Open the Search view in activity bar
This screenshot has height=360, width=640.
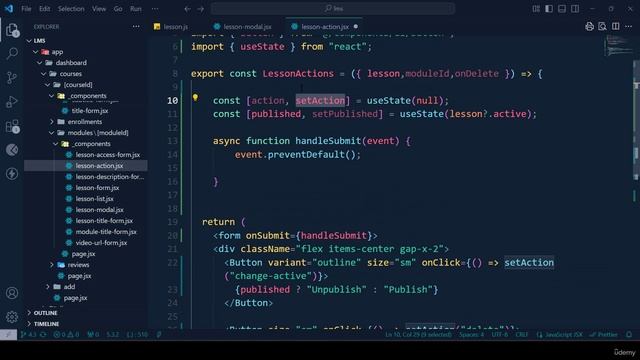click(x=12, y=53)
